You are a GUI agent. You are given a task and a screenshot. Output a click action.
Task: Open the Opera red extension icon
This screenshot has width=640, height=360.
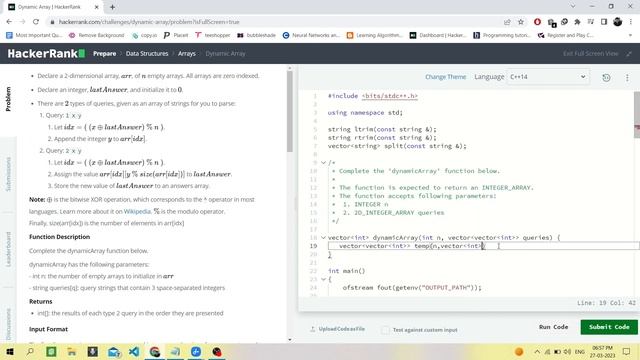coord(537,22)
